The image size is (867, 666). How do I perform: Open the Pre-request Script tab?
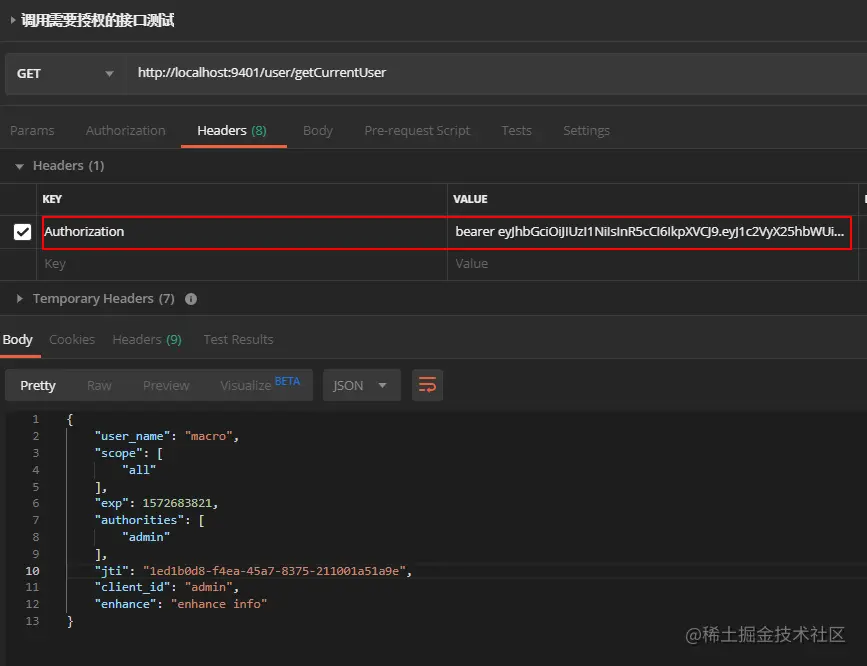417,131
